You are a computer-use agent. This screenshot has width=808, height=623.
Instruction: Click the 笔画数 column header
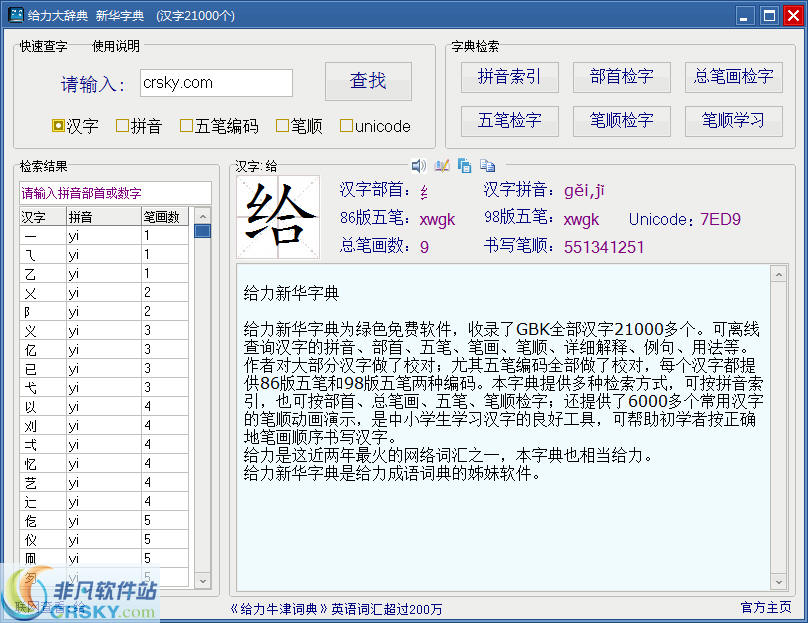tap(165, 217)
